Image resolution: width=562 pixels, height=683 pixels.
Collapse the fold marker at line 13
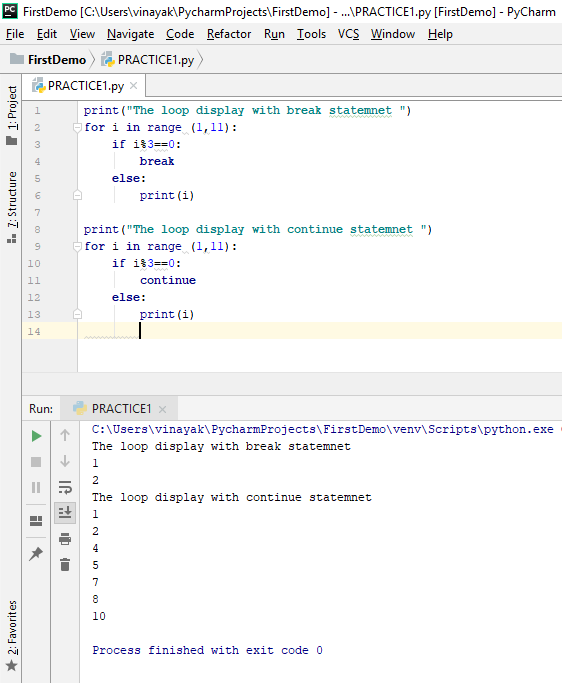point(78,314)
